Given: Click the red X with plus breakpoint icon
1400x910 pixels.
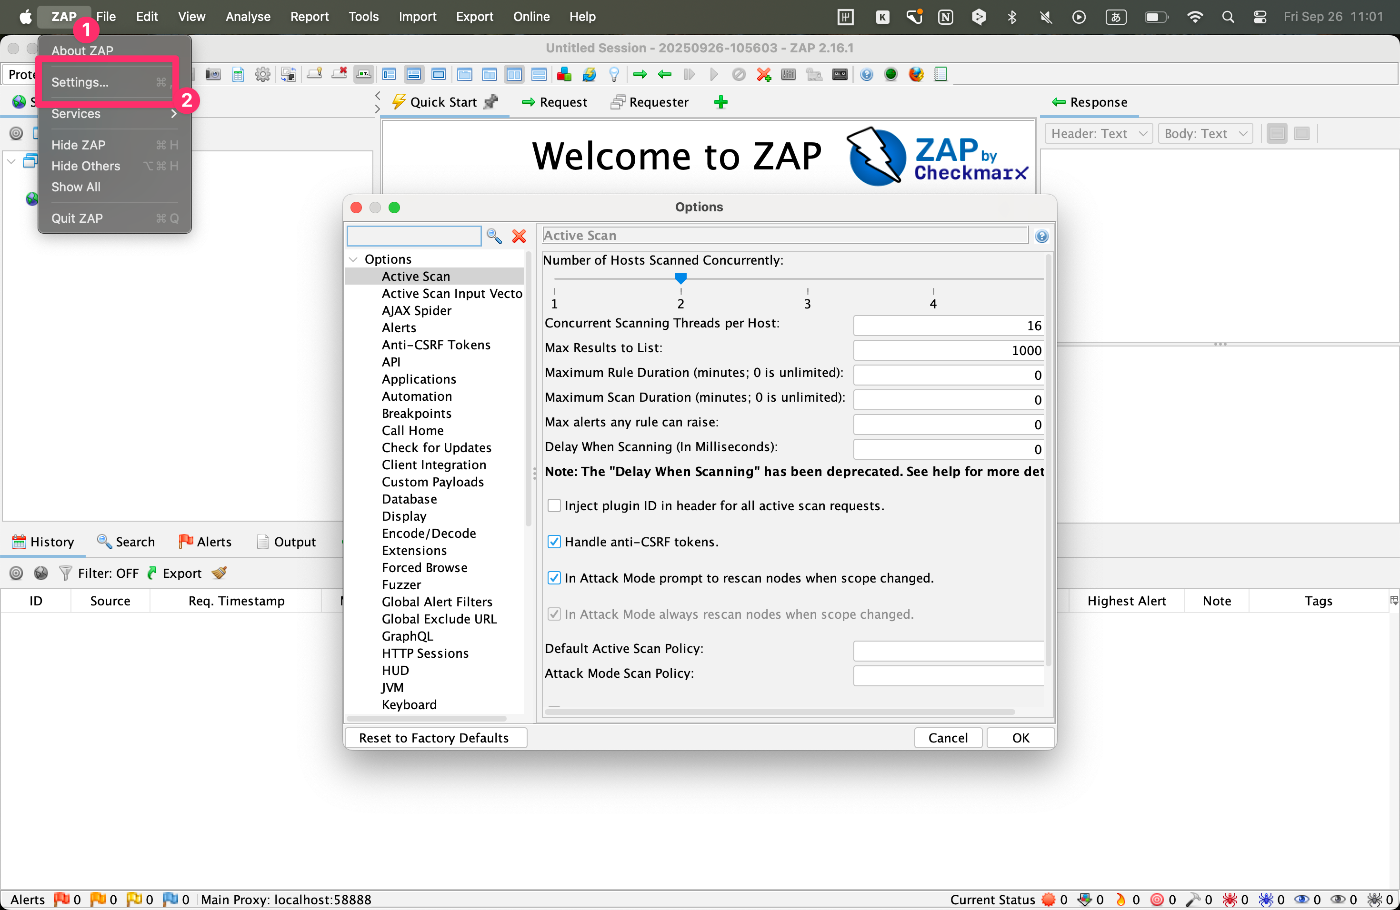Looking at the screenshot, I should tap(764, 74).
